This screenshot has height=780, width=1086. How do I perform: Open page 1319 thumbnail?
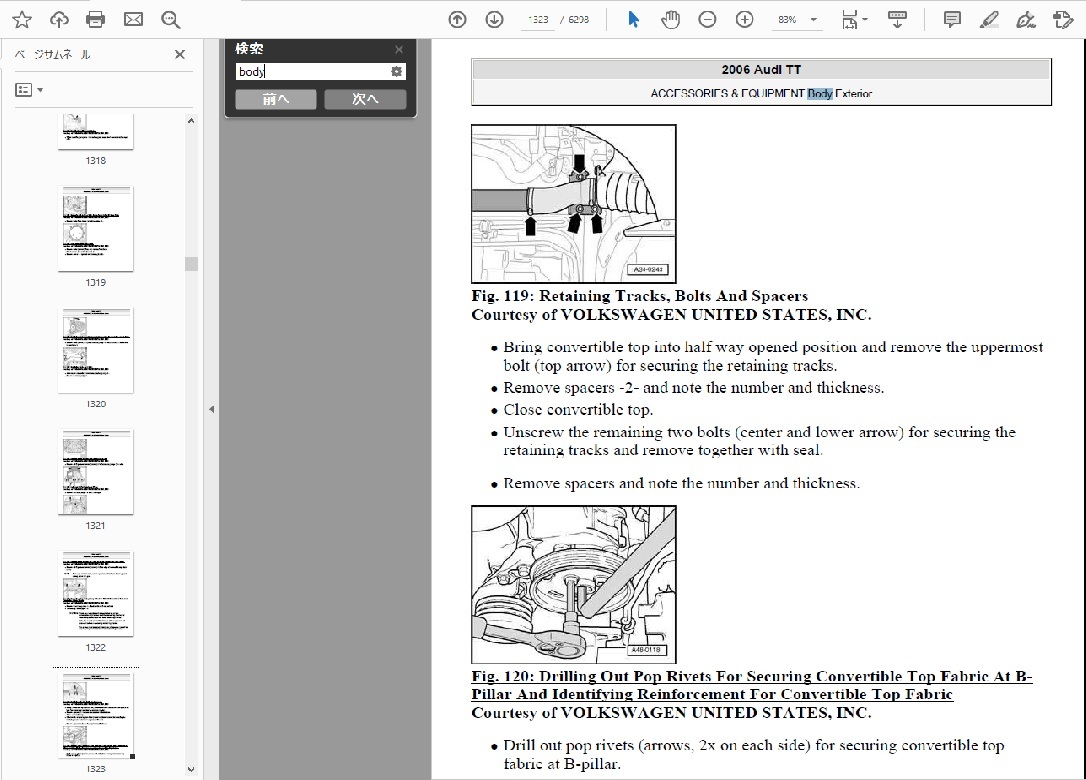click(x=96, y=229)
